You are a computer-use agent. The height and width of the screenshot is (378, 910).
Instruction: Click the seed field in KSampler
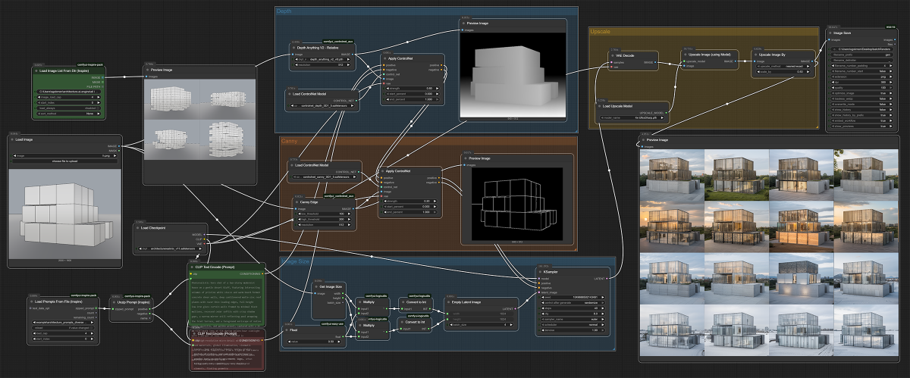(x=572, y=297)
